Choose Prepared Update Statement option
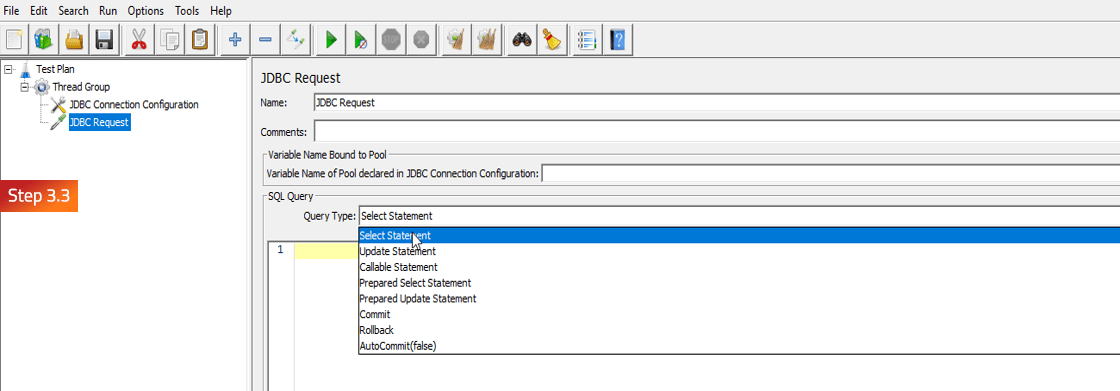The width and height of the screenshot is (1120, 391). pyautogui.click(x=739, y=299)
